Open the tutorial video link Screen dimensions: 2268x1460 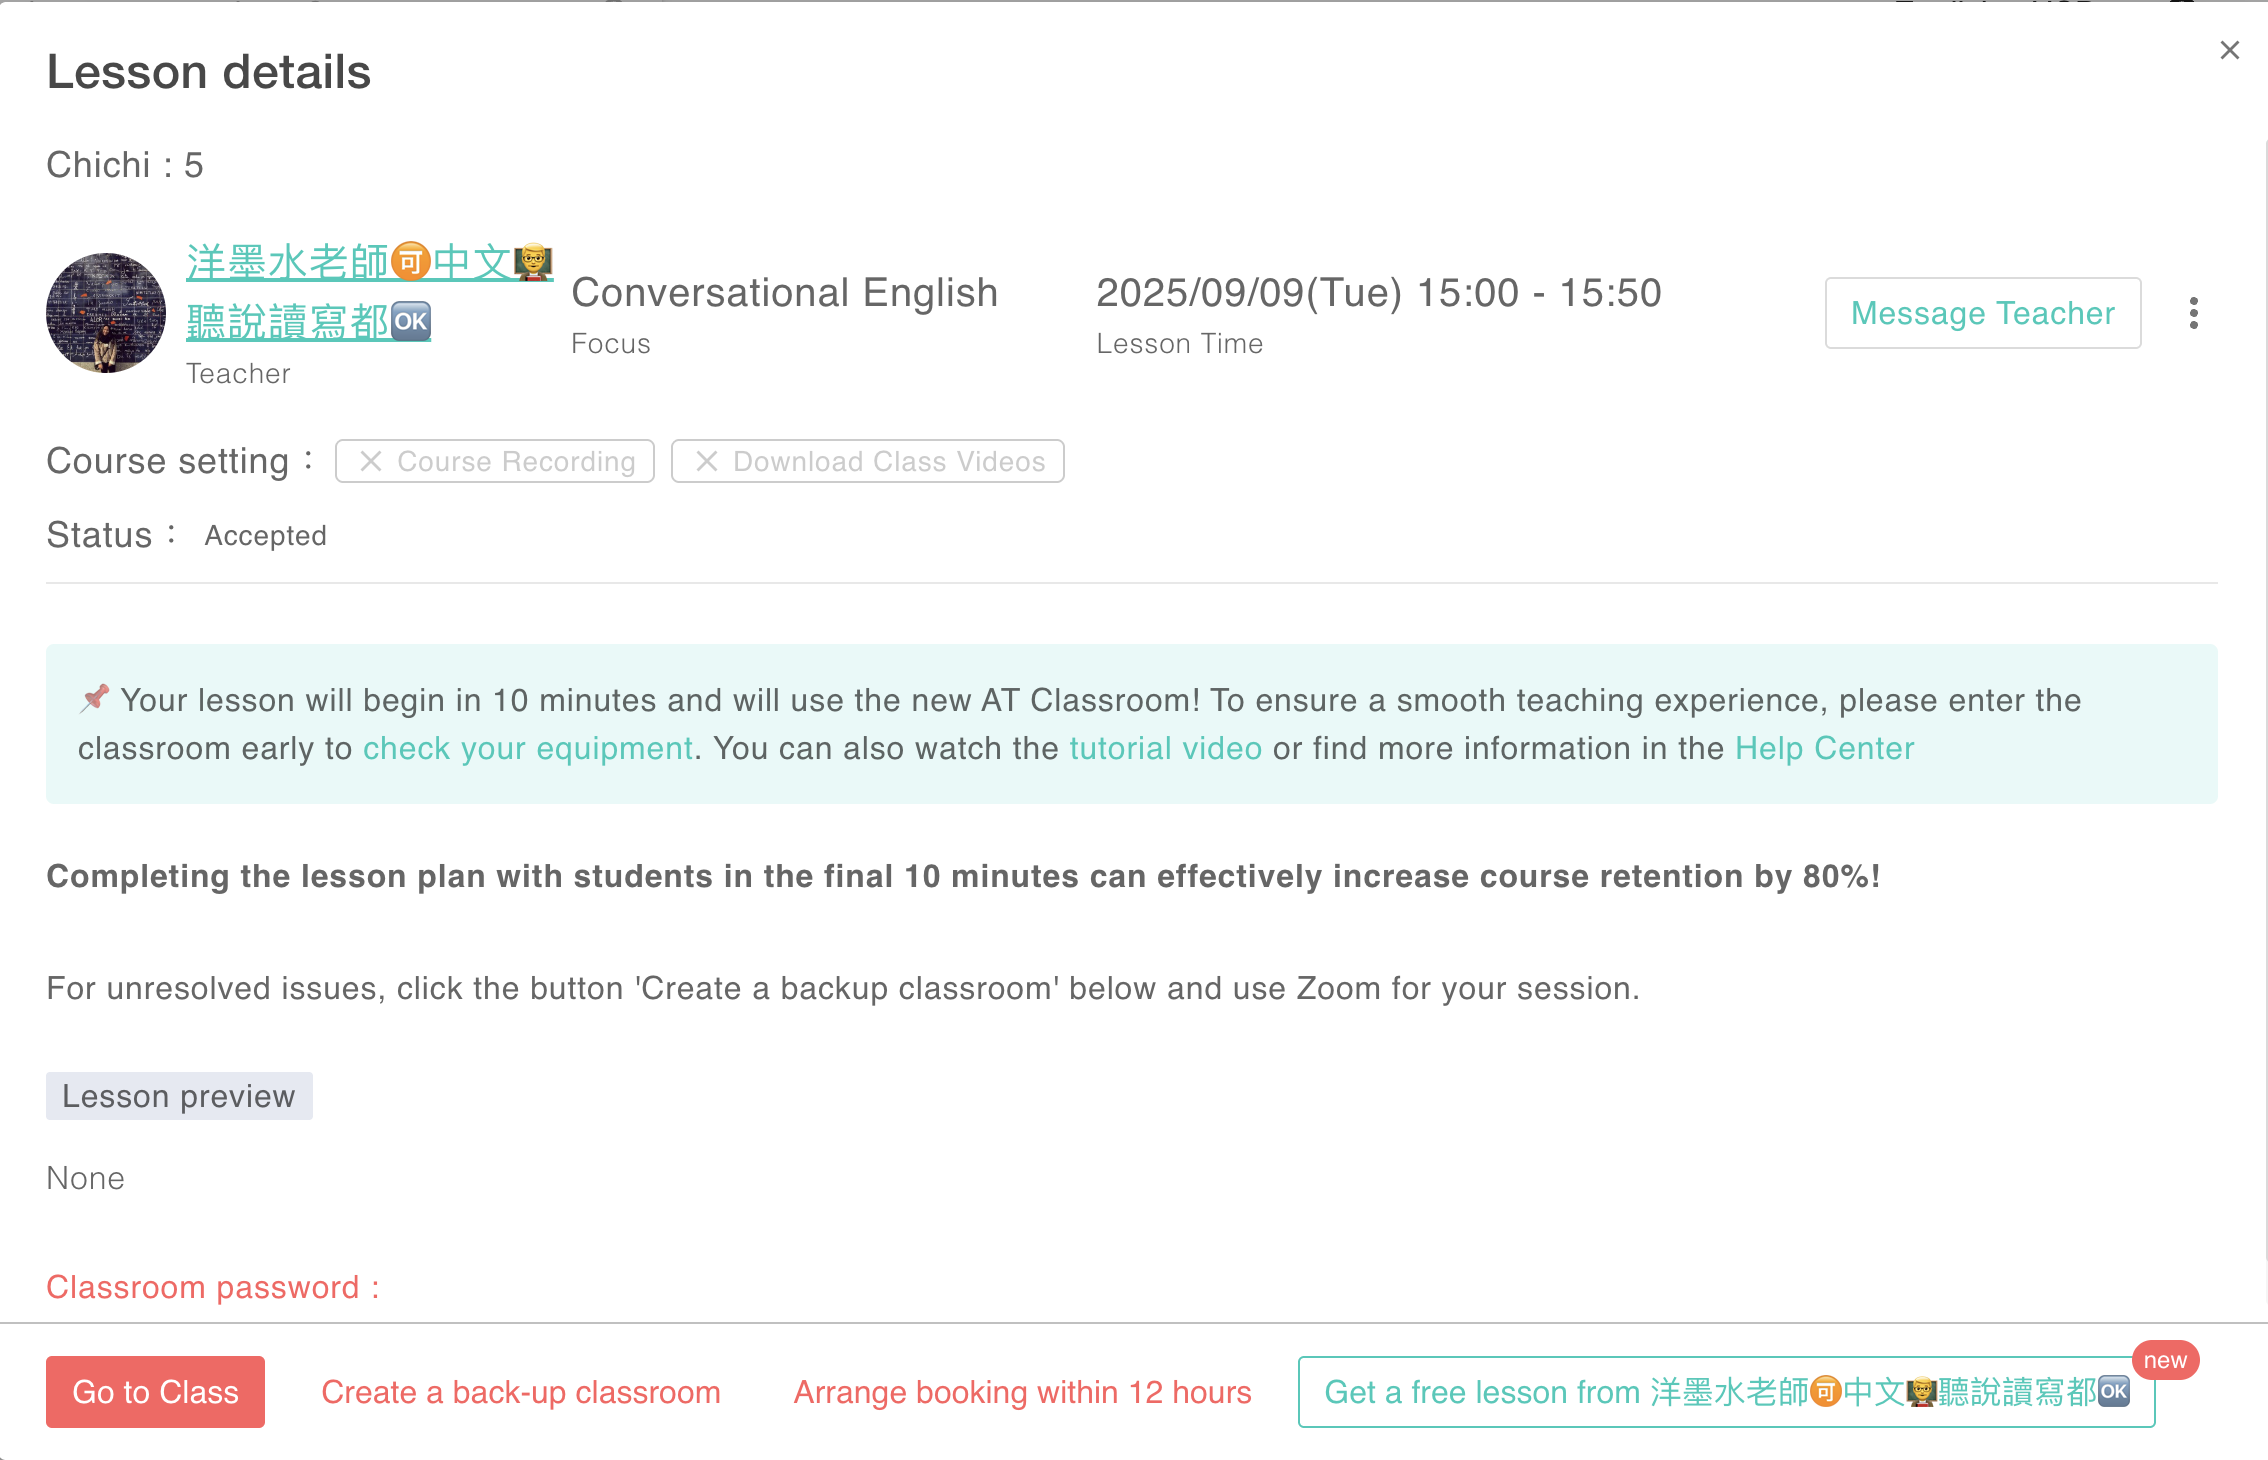coord(1165,748)
